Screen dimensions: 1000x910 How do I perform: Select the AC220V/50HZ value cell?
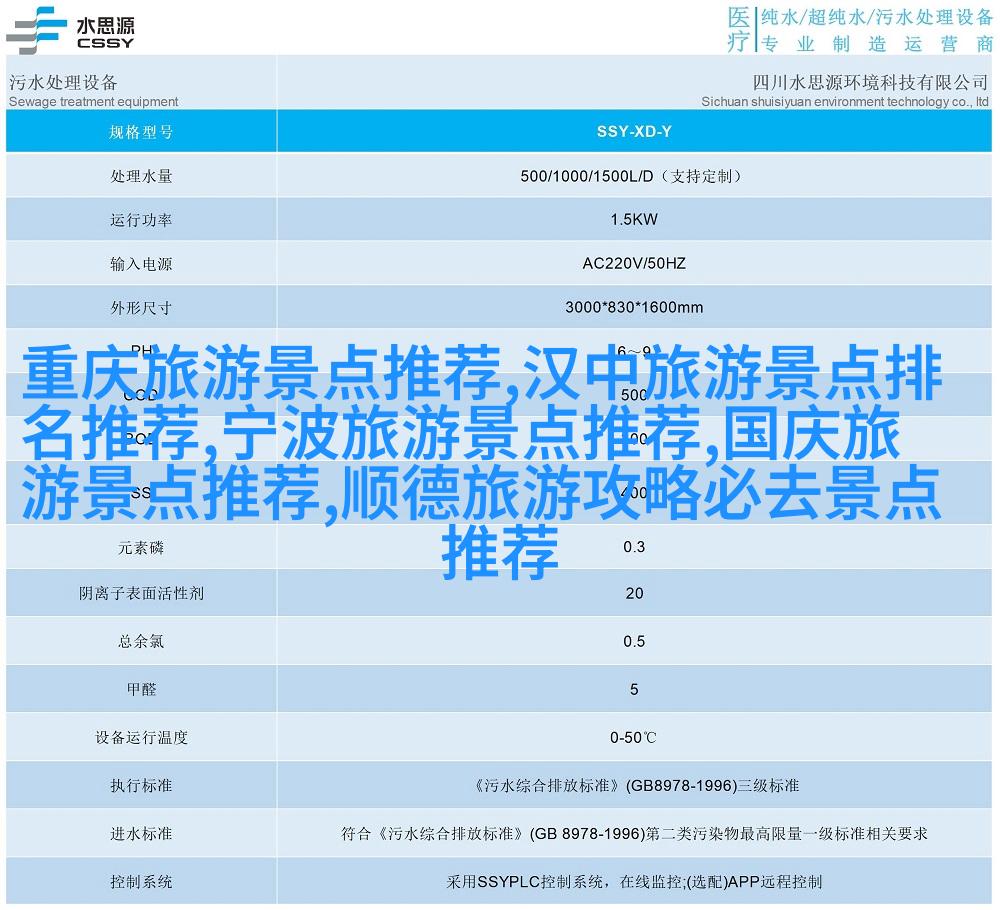click(634, 264)
